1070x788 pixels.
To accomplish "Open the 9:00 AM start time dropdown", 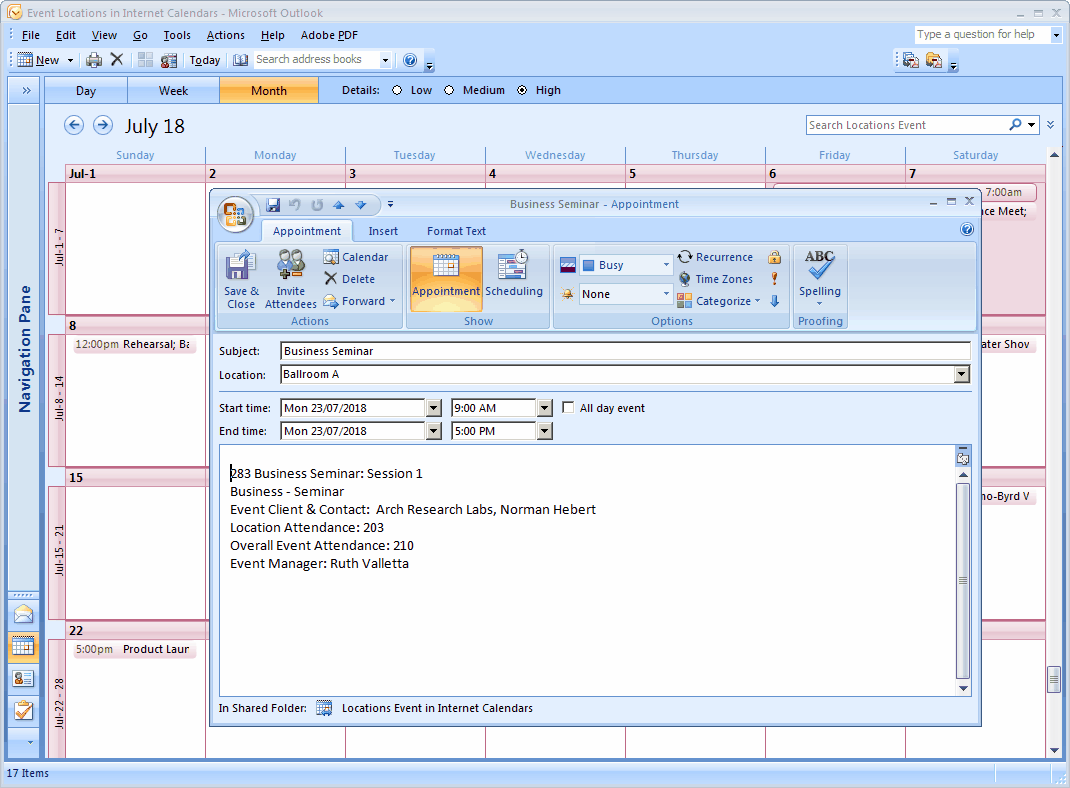I will (x=545, y=408).
